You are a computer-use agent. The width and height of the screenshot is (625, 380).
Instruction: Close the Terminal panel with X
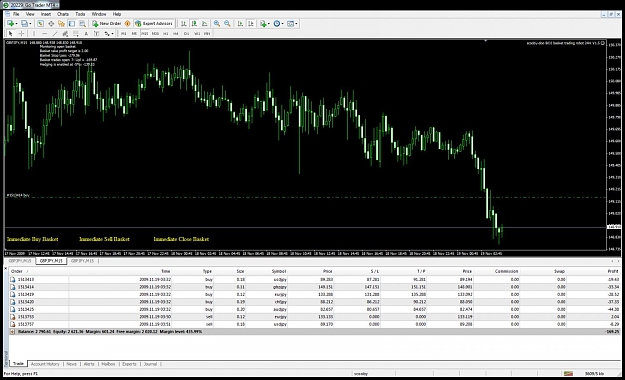[6, 268]
